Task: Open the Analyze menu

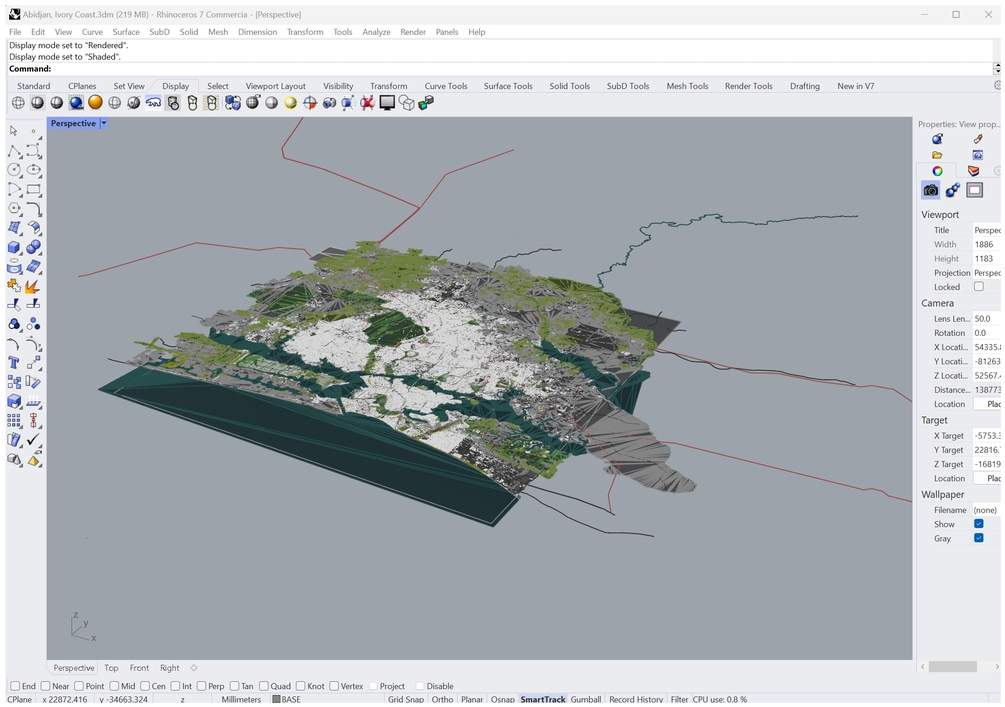Action: point(376,32)
